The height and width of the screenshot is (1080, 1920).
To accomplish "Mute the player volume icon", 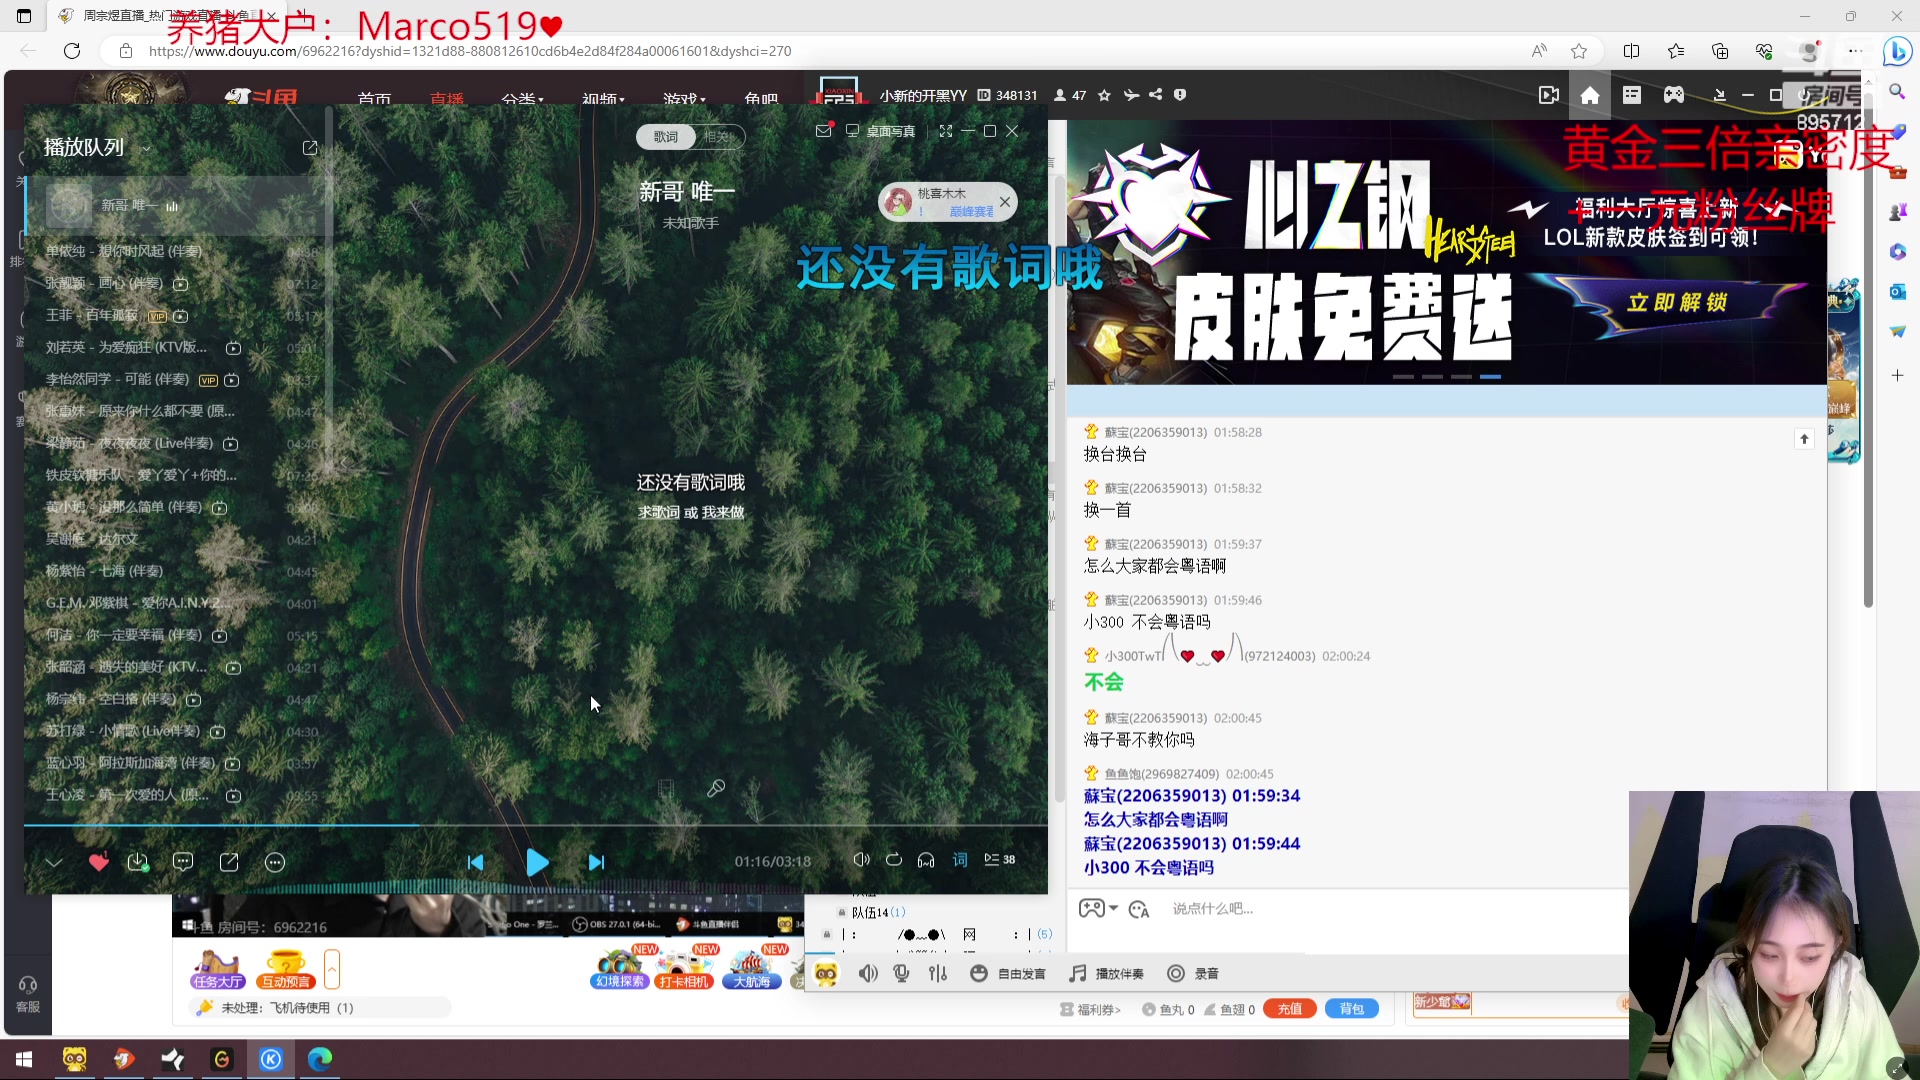I will point(862,859).
